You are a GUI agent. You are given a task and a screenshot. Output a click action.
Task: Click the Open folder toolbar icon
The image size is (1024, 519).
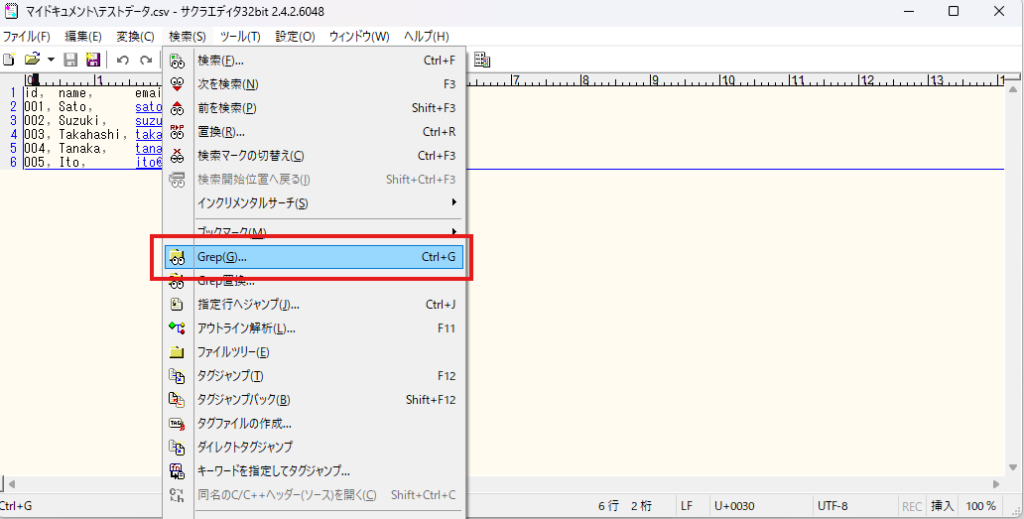(32, 60)
